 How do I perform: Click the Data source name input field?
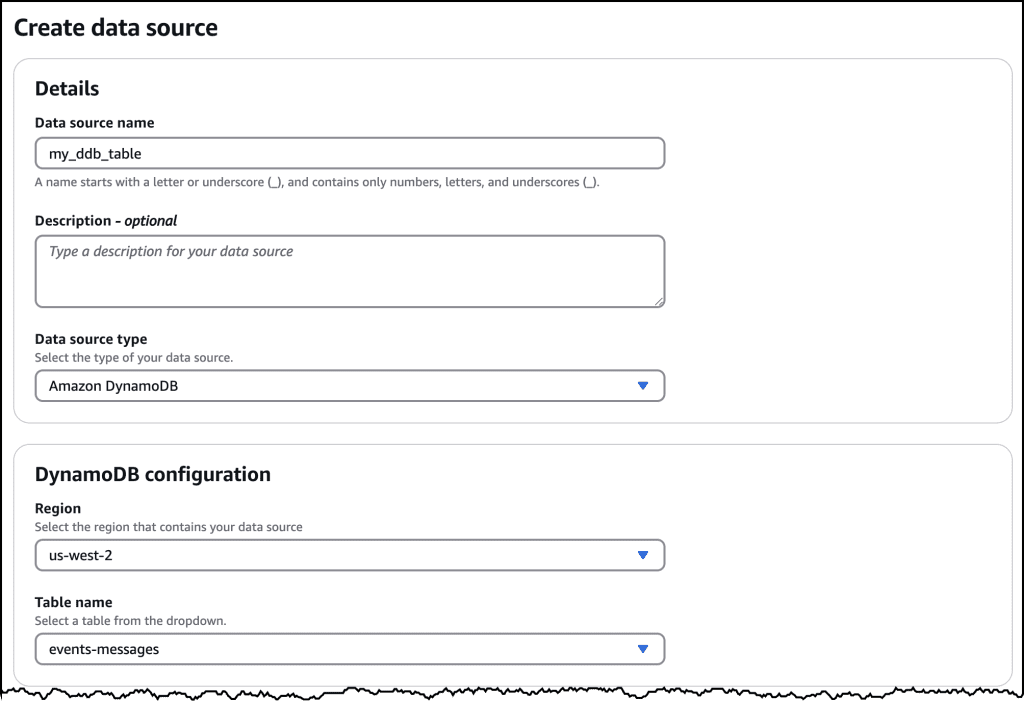tap(350, 153)
